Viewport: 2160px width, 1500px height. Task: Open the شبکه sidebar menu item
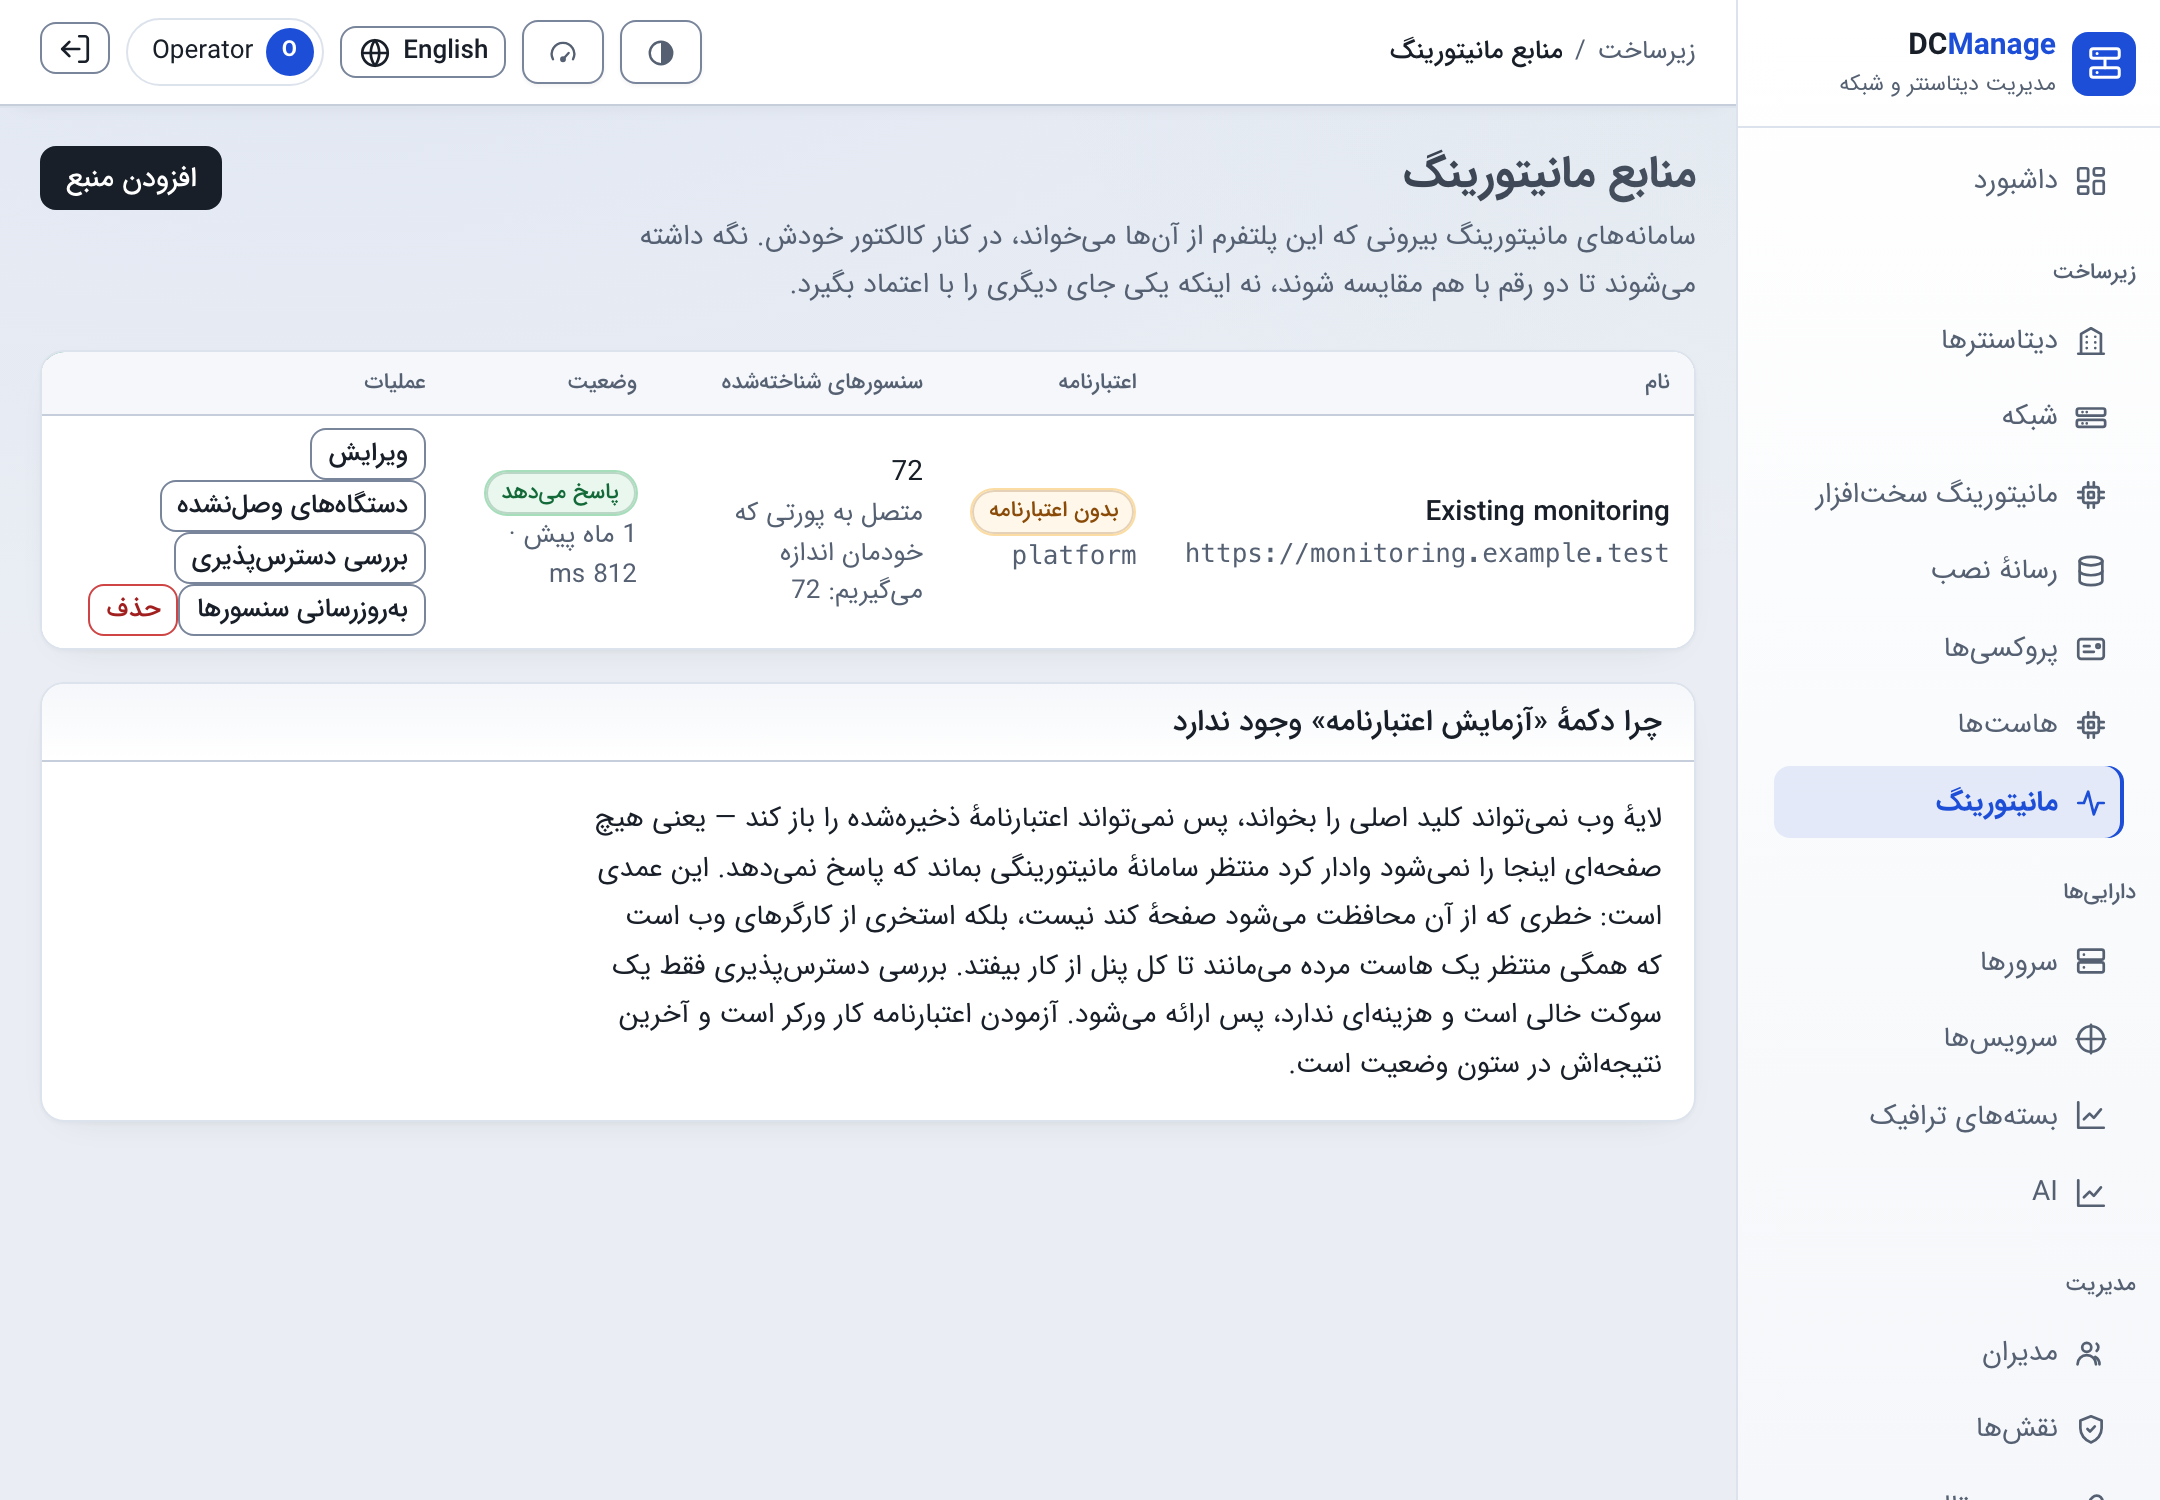[1948, 417]
